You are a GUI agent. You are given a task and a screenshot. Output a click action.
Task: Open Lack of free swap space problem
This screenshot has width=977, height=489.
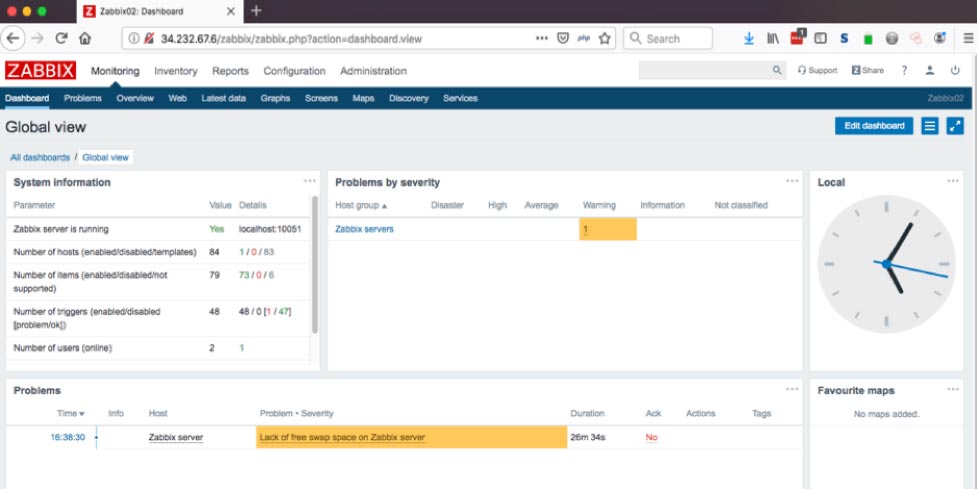(342, 437)
